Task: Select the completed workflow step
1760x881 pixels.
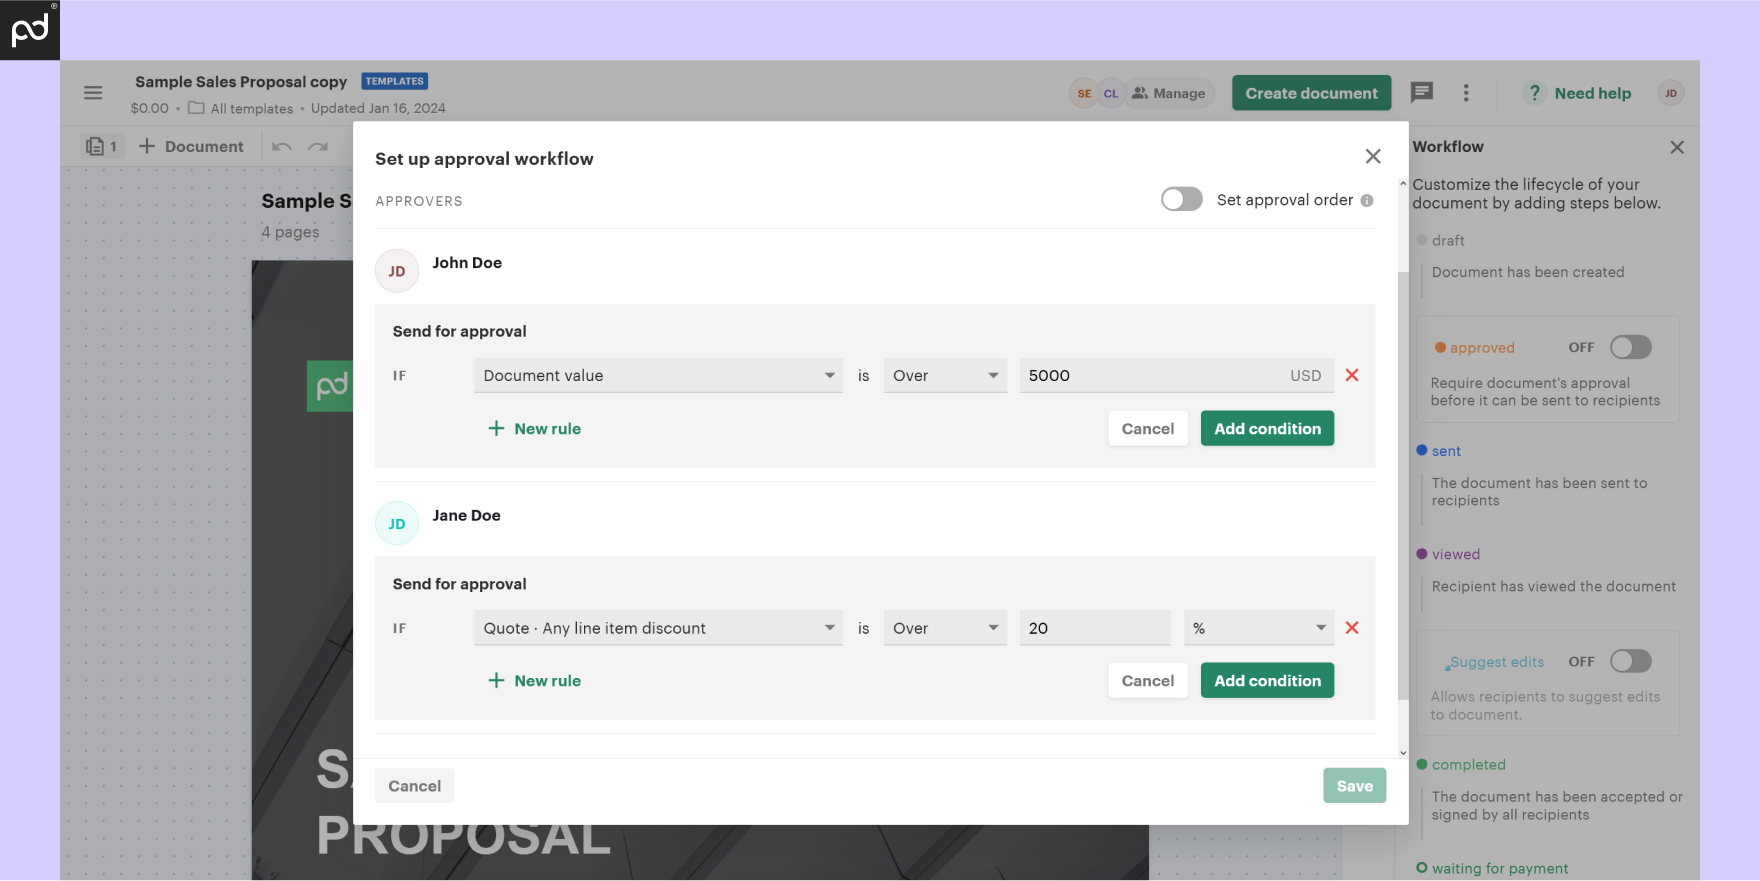Action: click(1468, 764)
